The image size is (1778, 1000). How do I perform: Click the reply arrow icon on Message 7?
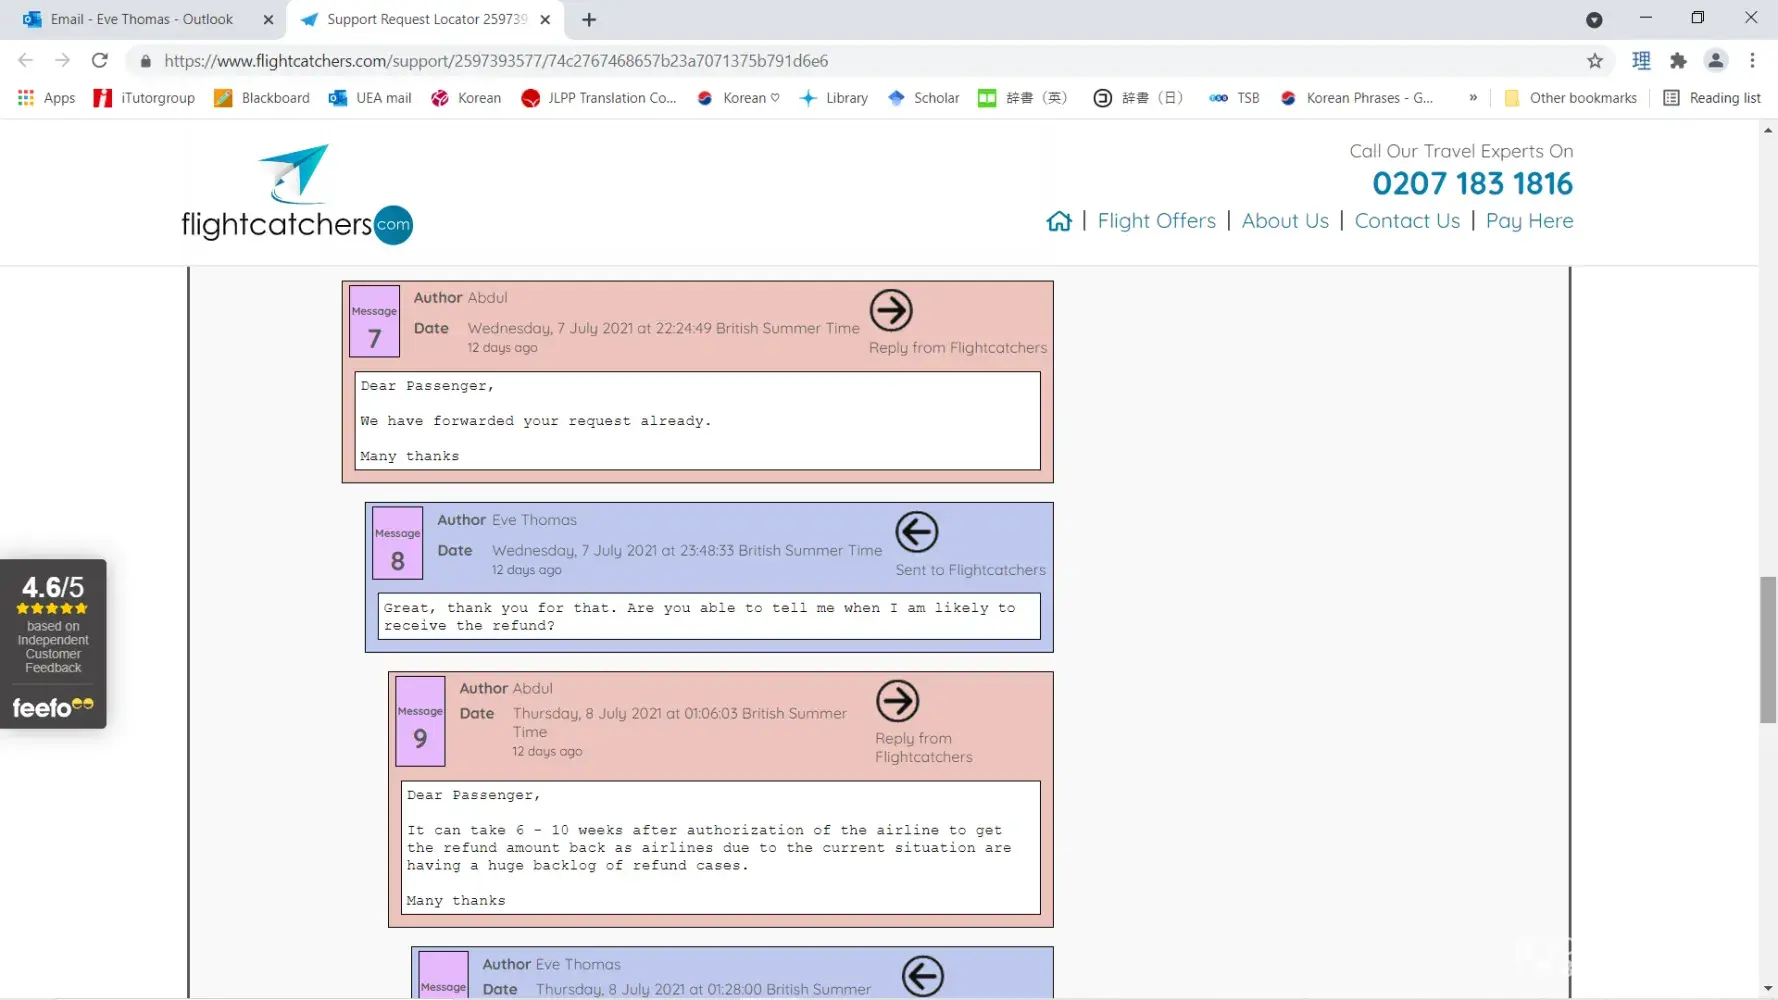click(890, 311)
